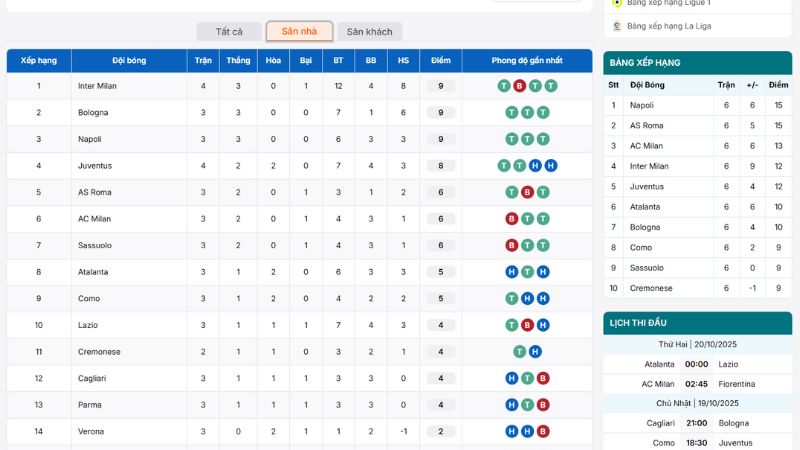Click the red B badge in Inter Milan's form
Image resolution: width=800 pixels, height=450 pixels.
[519, 86]
